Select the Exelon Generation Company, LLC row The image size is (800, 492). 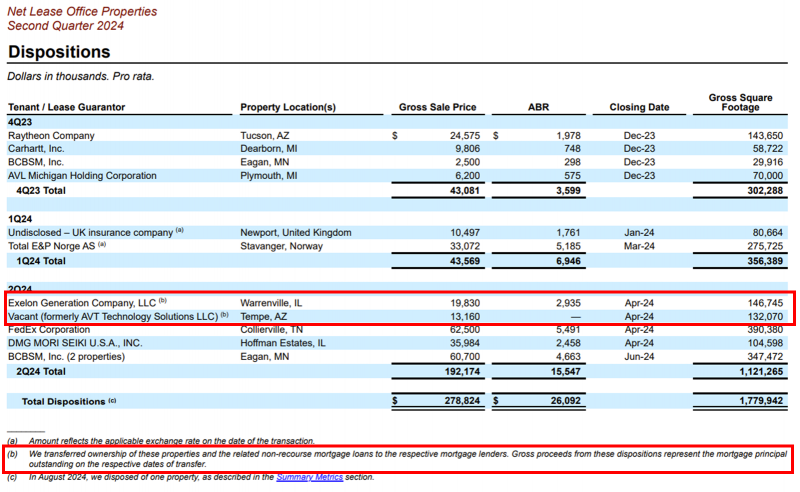(82, 302)
